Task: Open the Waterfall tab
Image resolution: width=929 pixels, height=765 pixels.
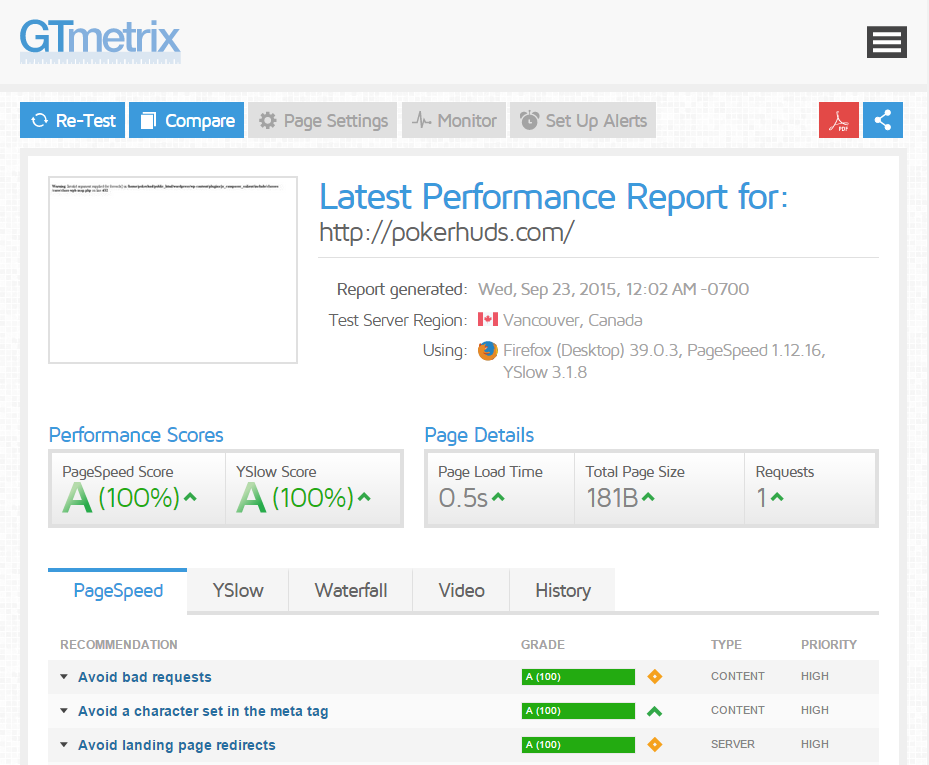Action: point(351,590)
